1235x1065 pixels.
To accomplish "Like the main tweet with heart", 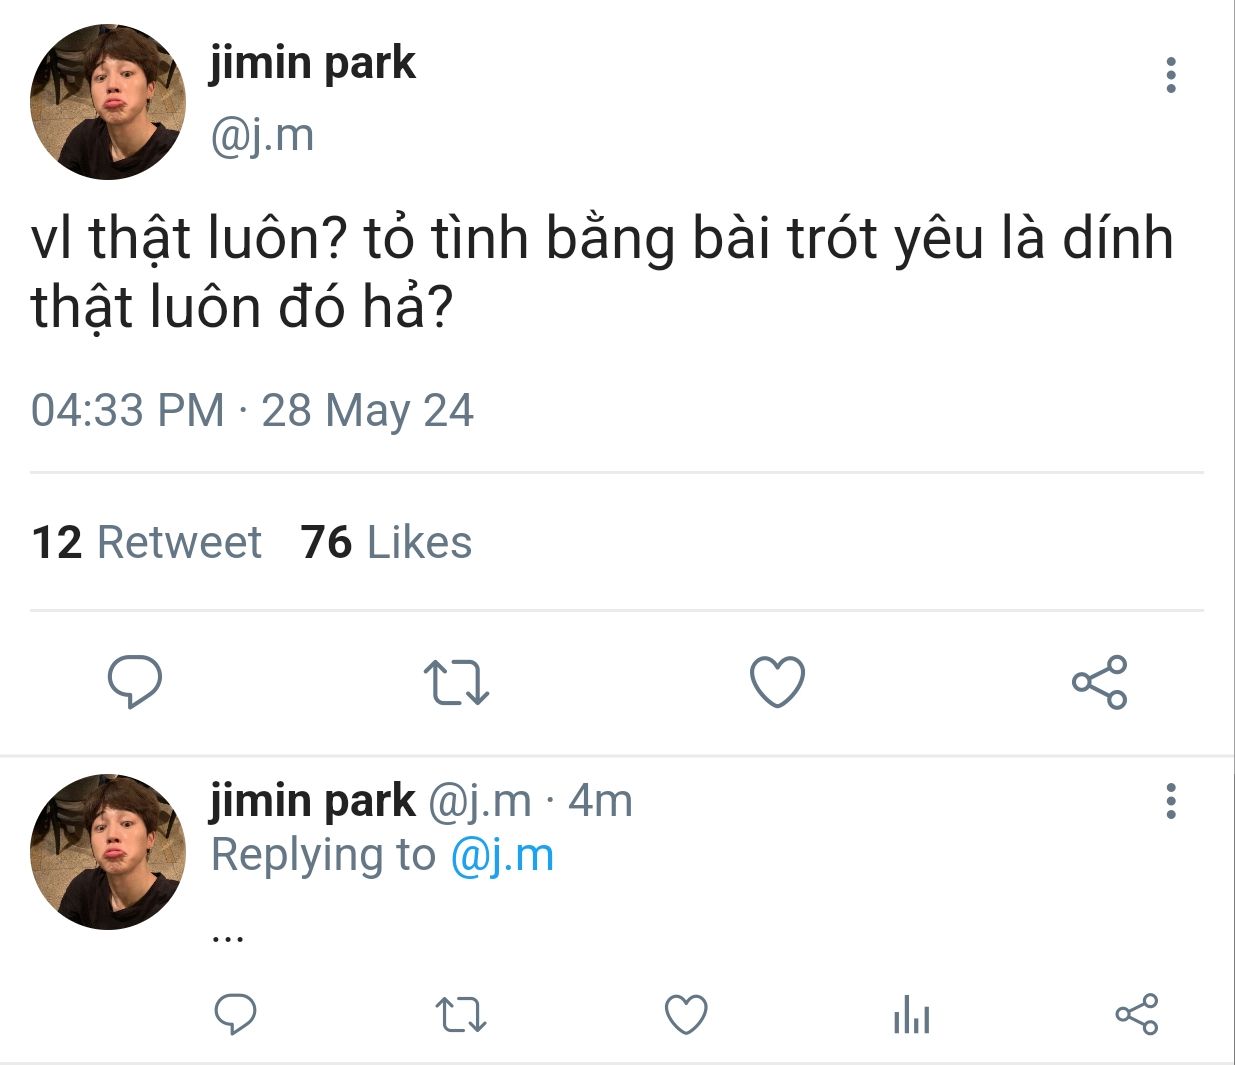I will 777,682.
